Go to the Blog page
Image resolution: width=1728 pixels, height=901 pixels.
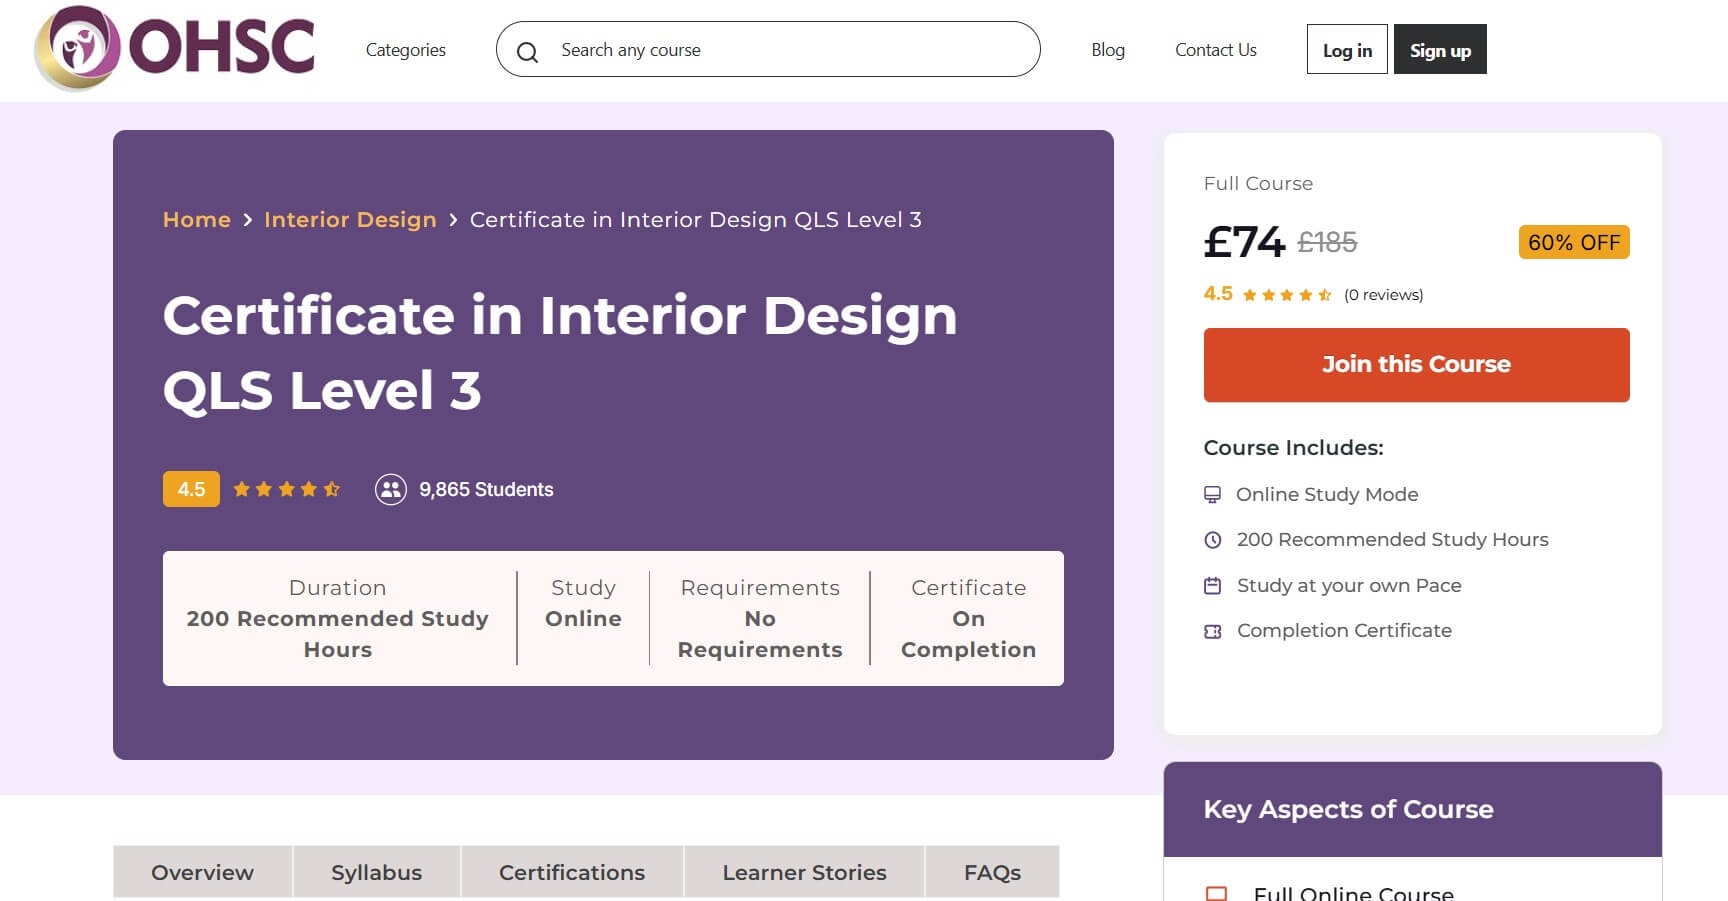click(x=1108, y=50)
